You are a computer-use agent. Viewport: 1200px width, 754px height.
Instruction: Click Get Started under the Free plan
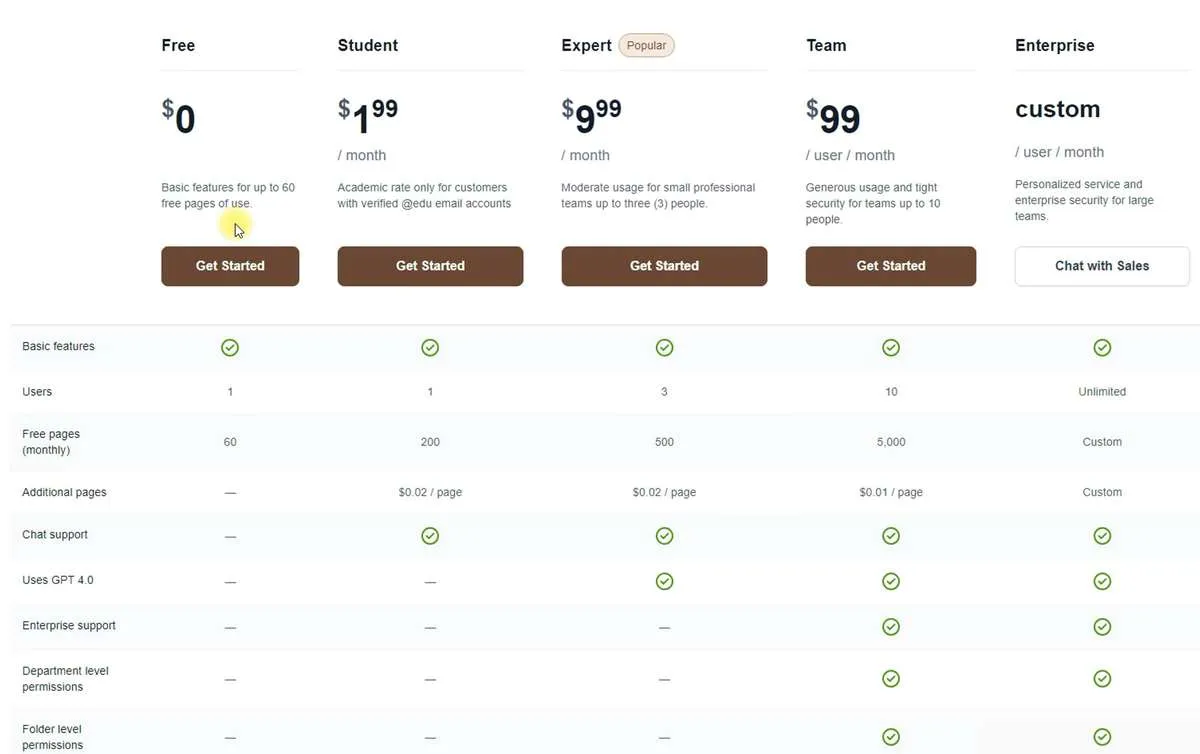[x=230, y=266]
